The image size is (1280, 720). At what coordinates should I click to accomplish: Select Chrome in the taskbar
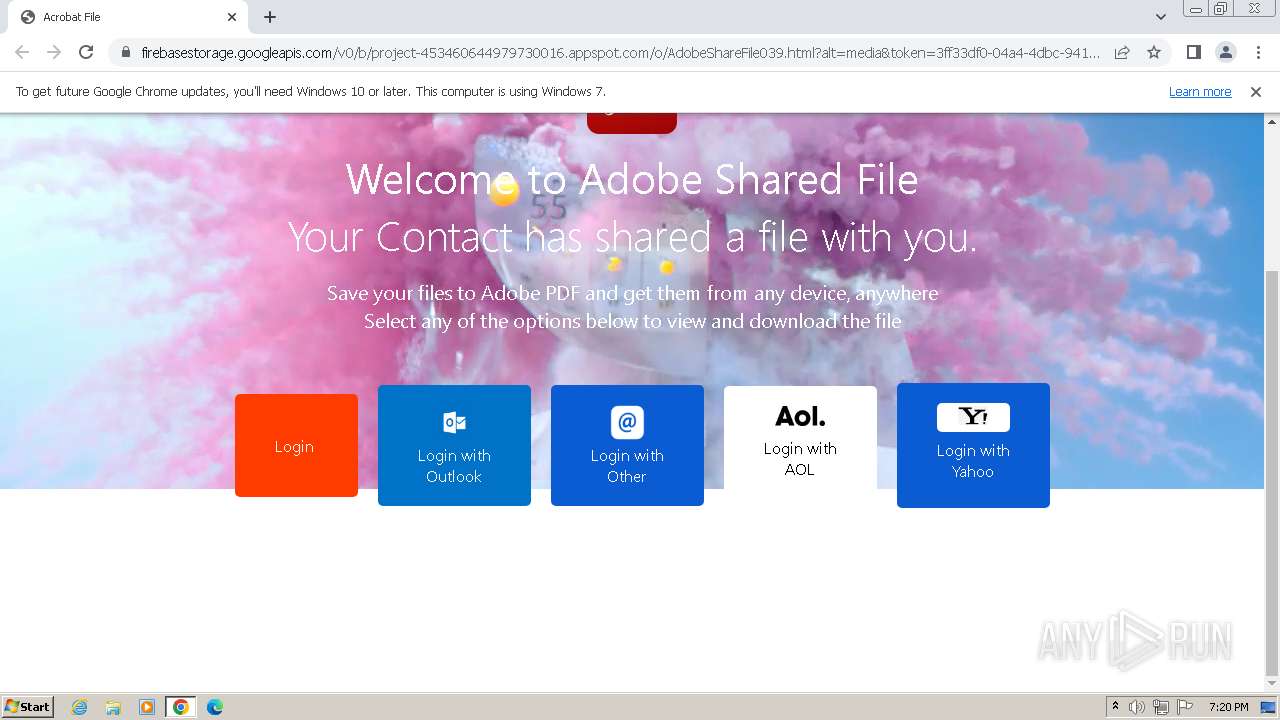[181, 707]
